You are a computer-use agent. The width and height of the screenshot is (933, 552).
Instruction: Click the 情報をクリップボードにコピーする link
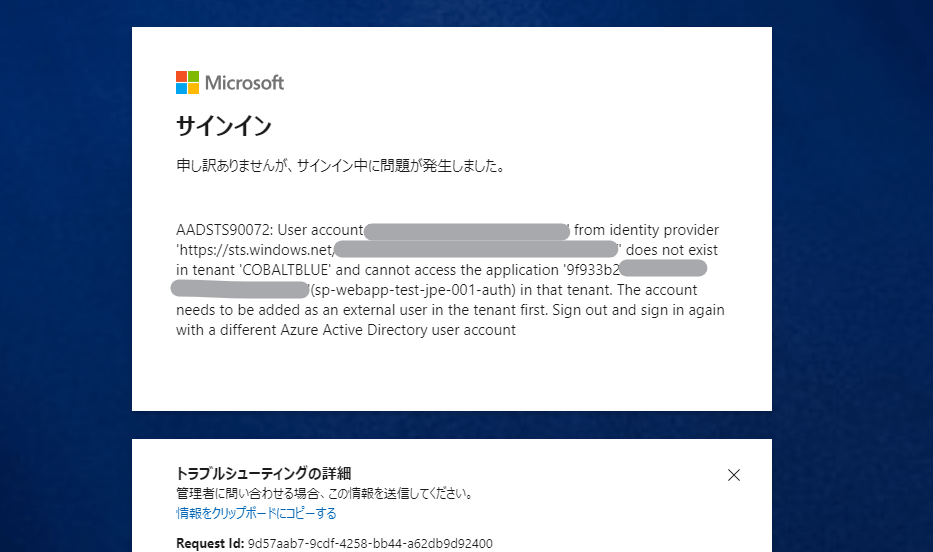point(256,513)
